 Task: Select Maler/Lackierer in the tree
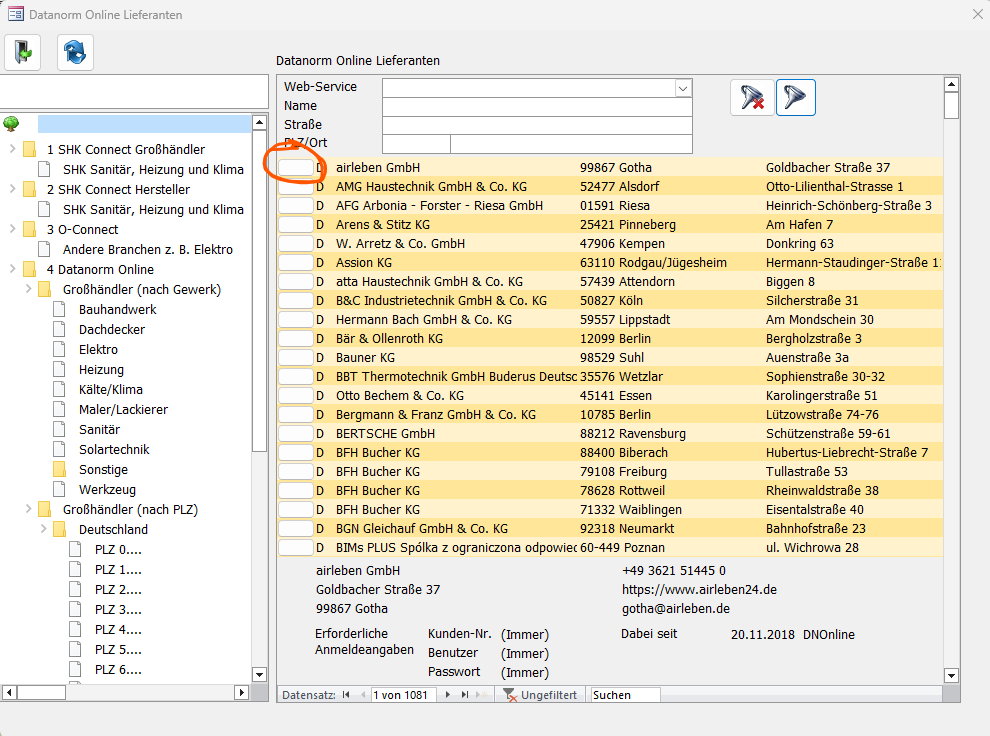[123, 410]
